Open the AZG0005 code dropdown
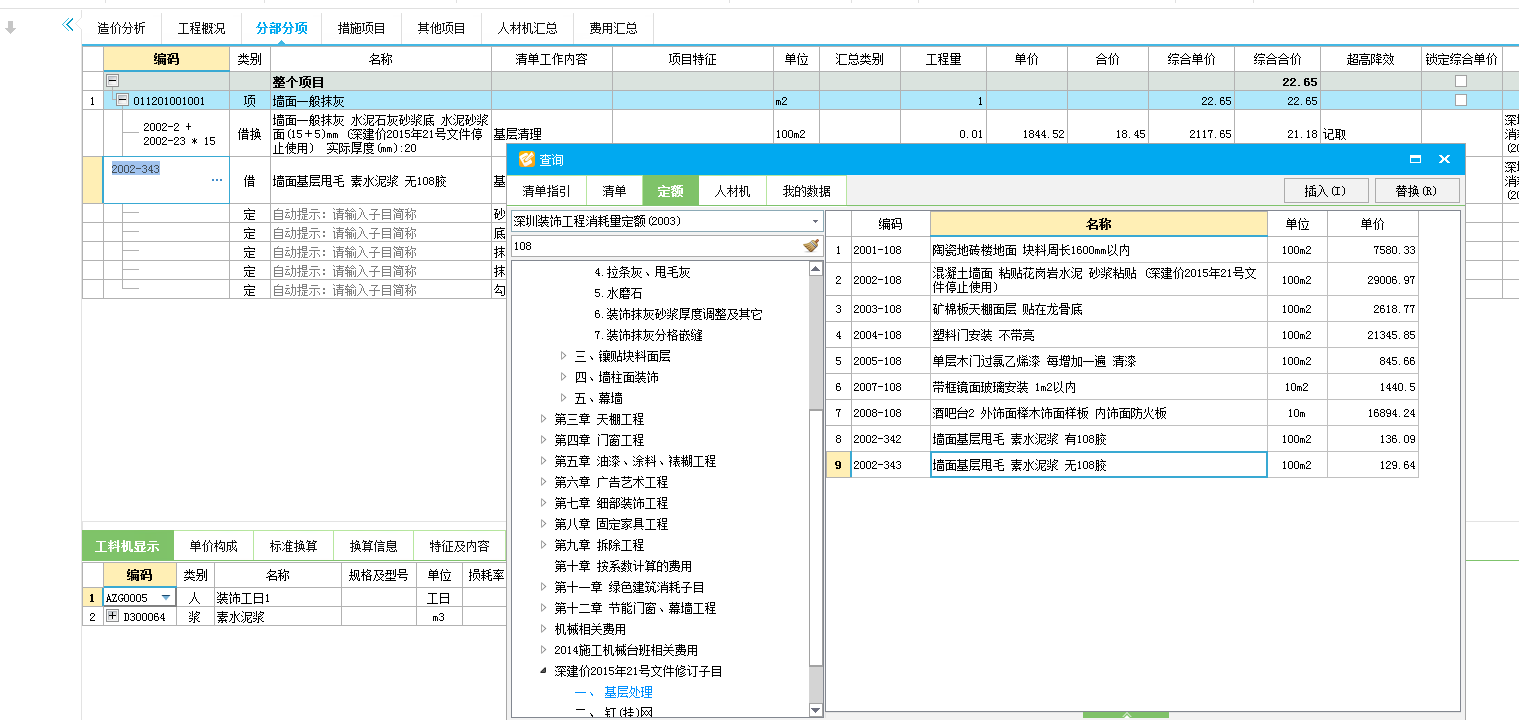Viewport: 1519px width, 720px height. tap(165, 598)
